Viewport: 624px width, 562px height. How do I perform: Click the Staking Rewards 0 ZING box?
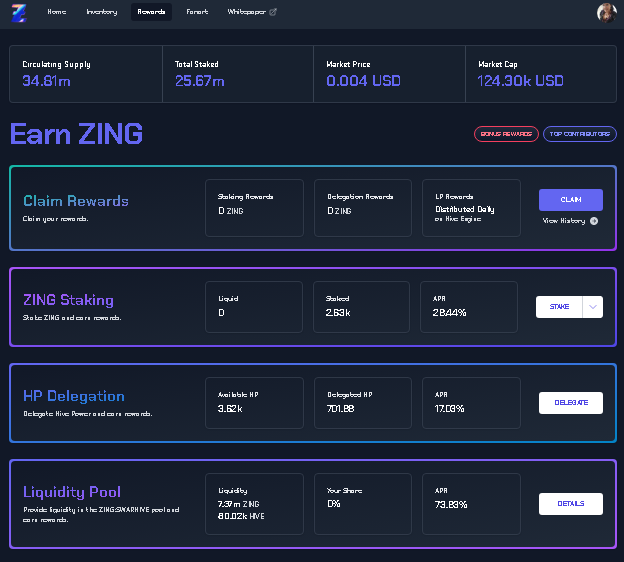point(254,208)
